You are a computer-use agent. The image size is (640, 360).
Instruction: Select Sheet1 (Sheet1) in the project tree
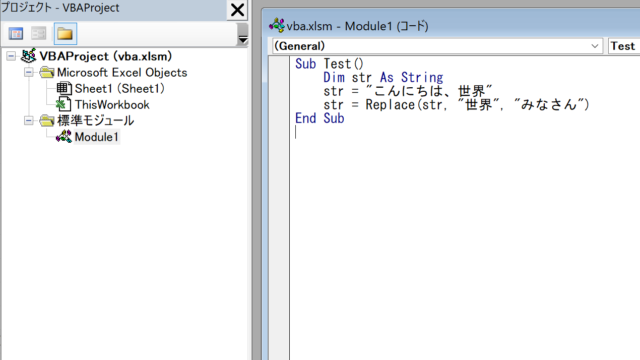(x=120, y=89)
